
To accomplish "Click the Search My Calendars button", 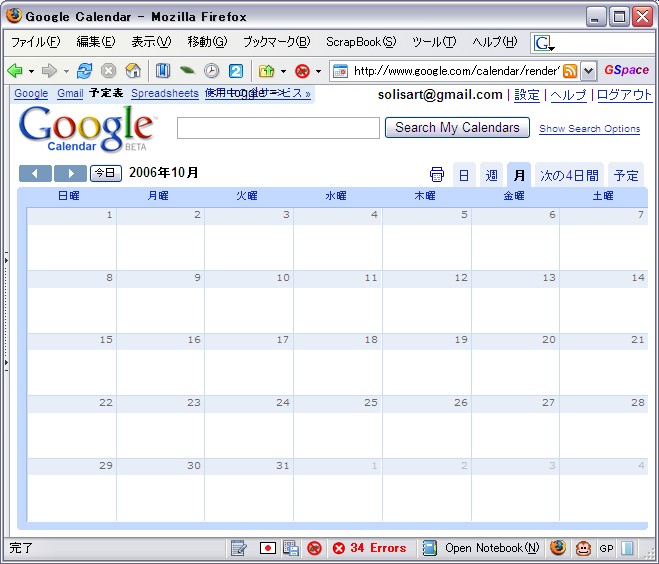I will 457,127.
